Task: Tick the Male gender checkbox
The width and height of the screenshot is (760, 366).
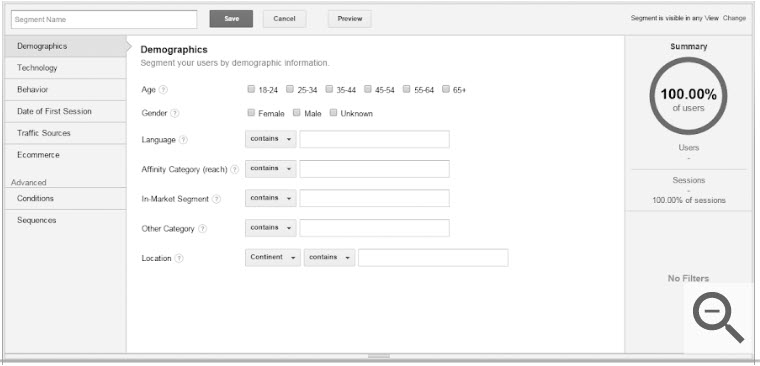Action: pos(297,113)
